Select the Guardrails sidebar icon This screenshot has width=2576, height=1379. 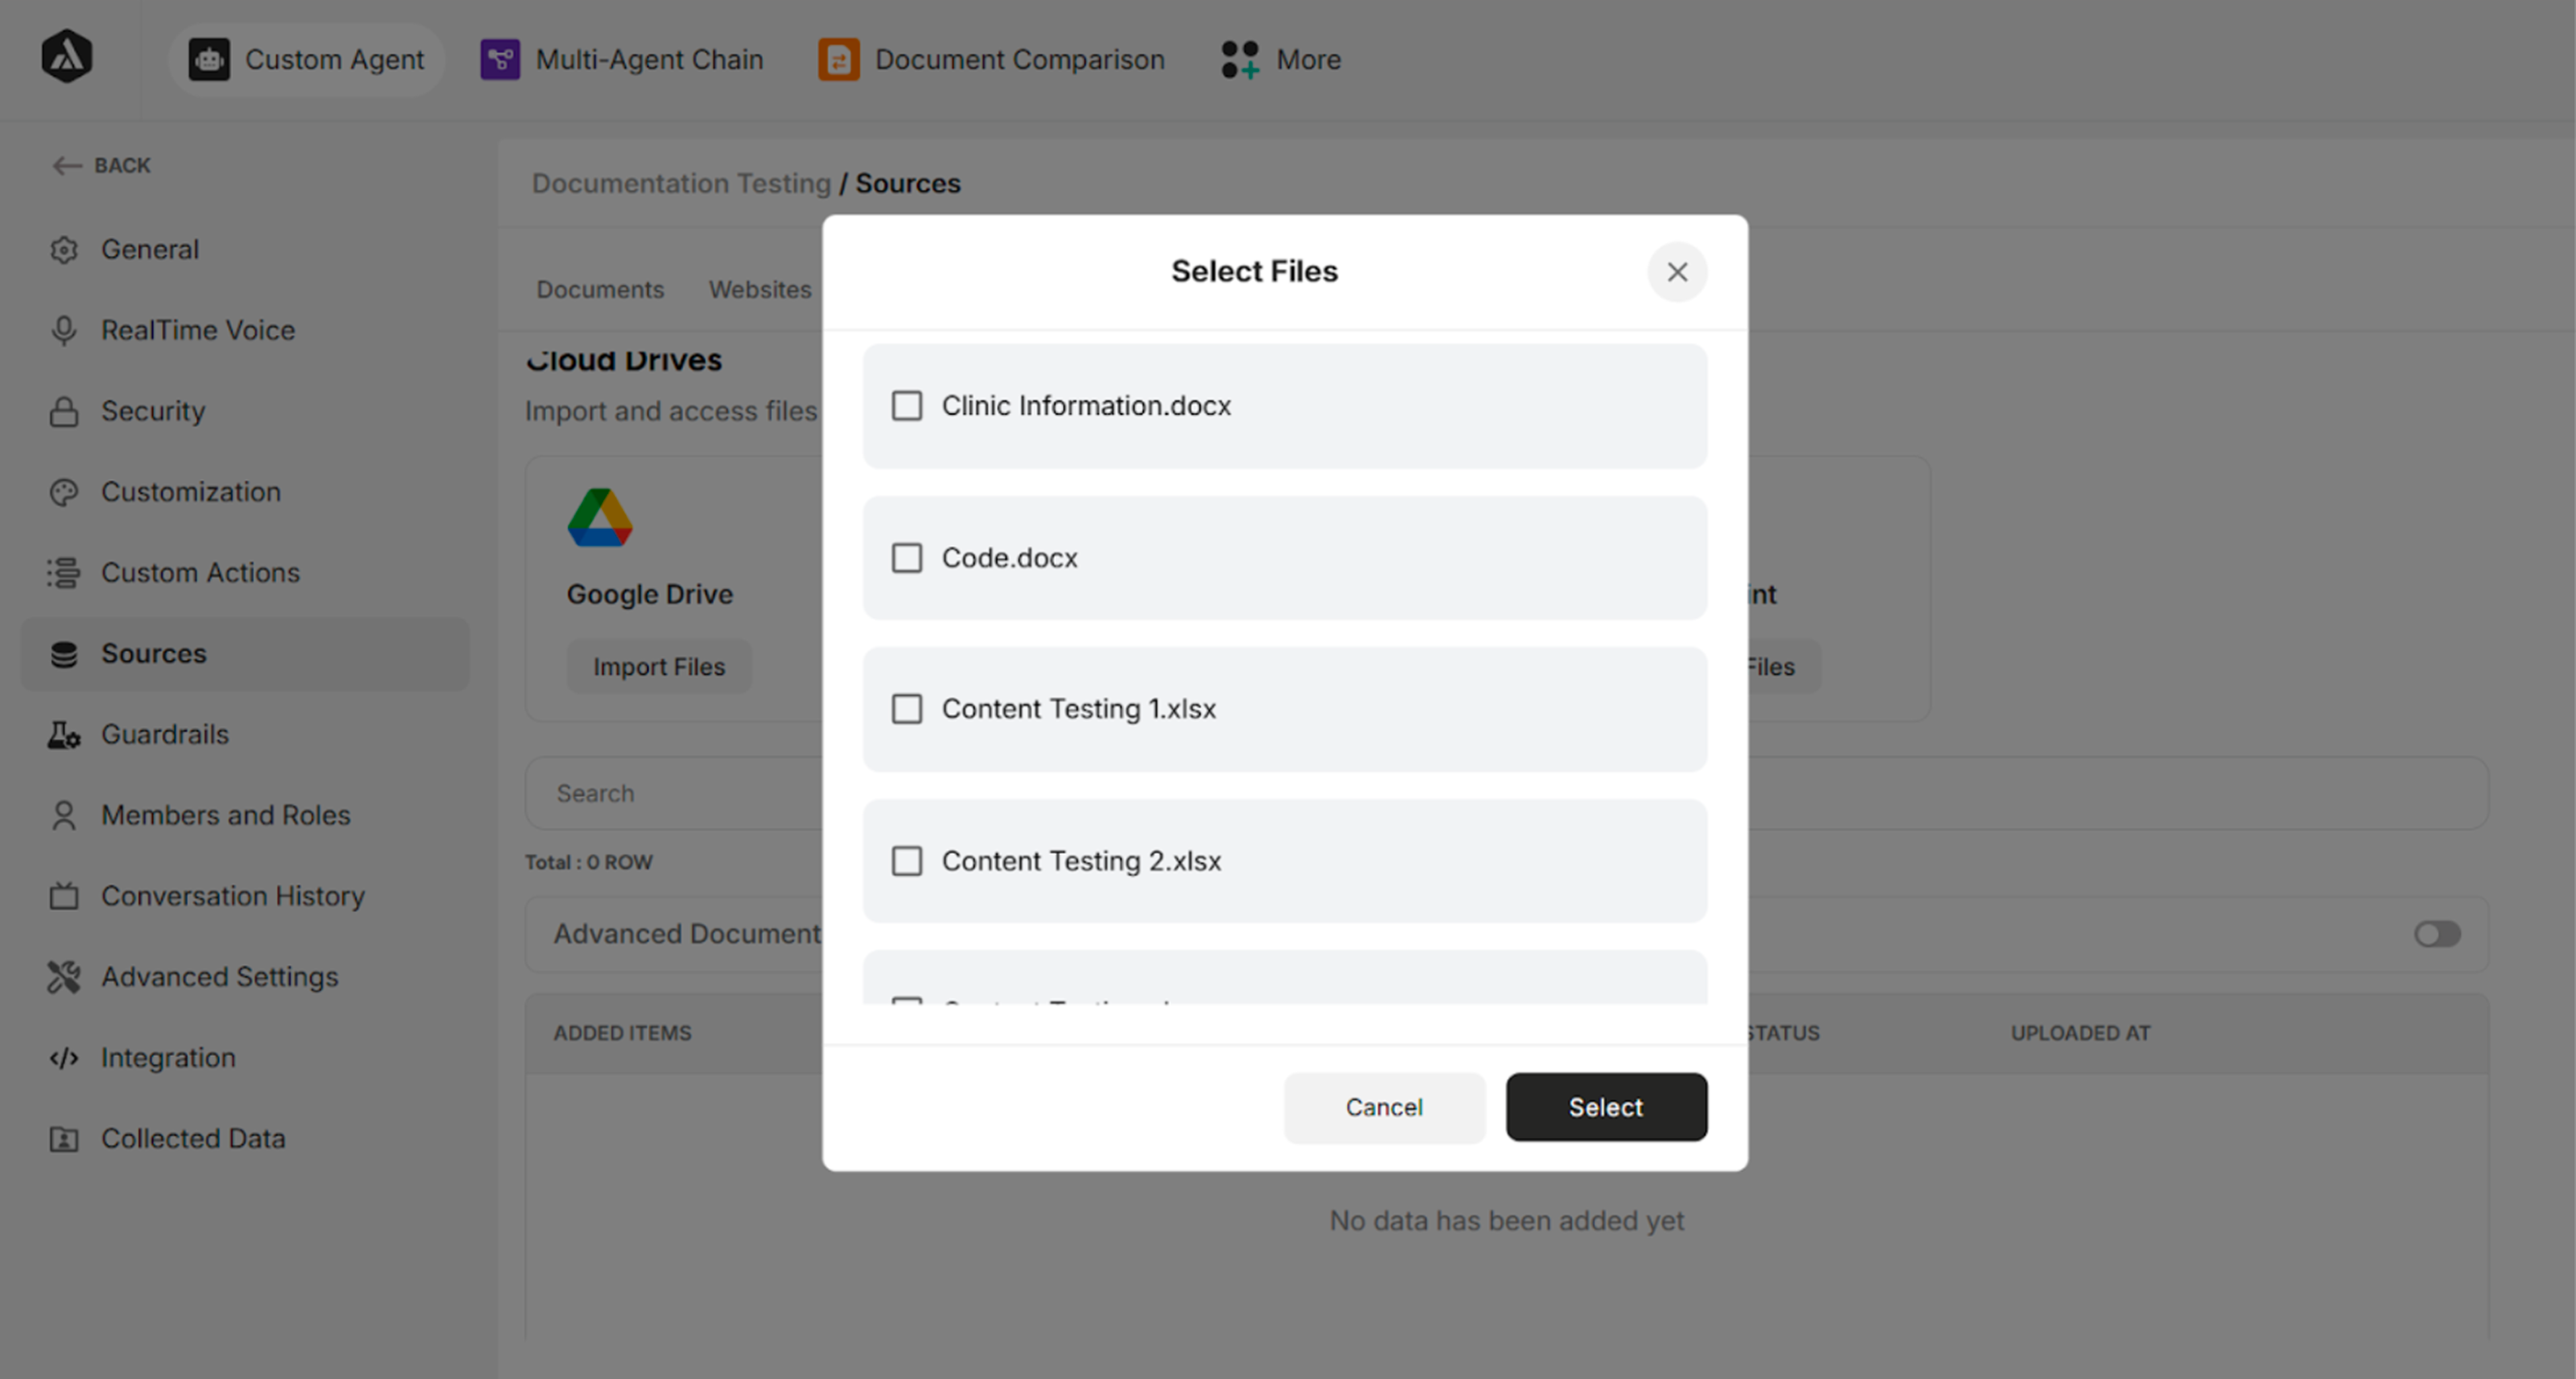click(63, 734)
